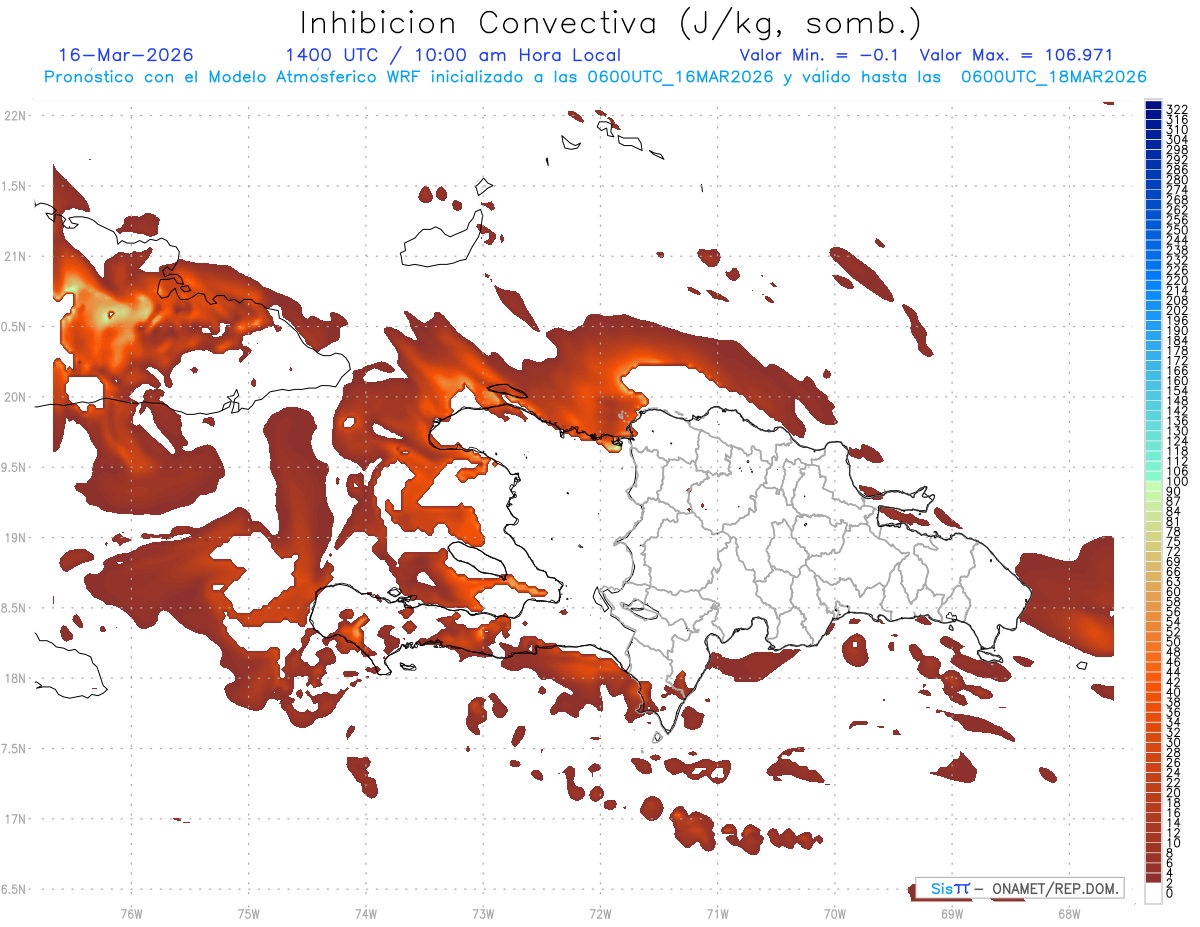Click the '0600UTC_18MAR2026' valid-until timestamp
This screenshot has height=927, width=1200.
tap(1053, 77)
